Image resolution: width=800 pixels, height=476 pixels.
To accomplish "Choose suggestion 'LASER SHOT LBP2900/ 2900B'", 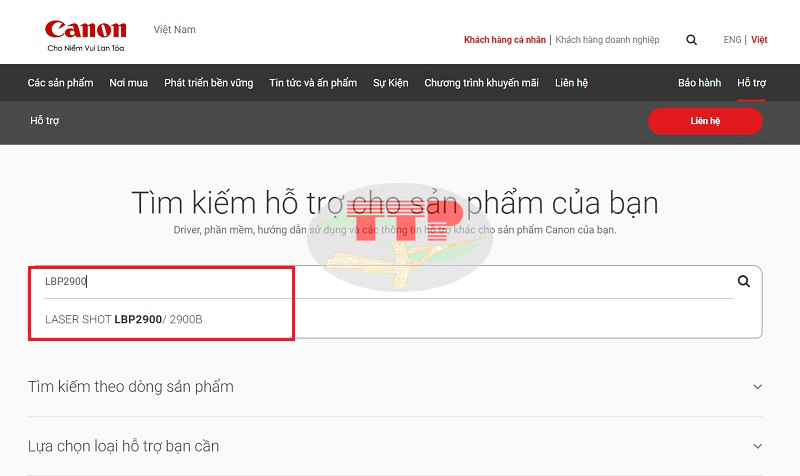I will (x=124, y=319).
